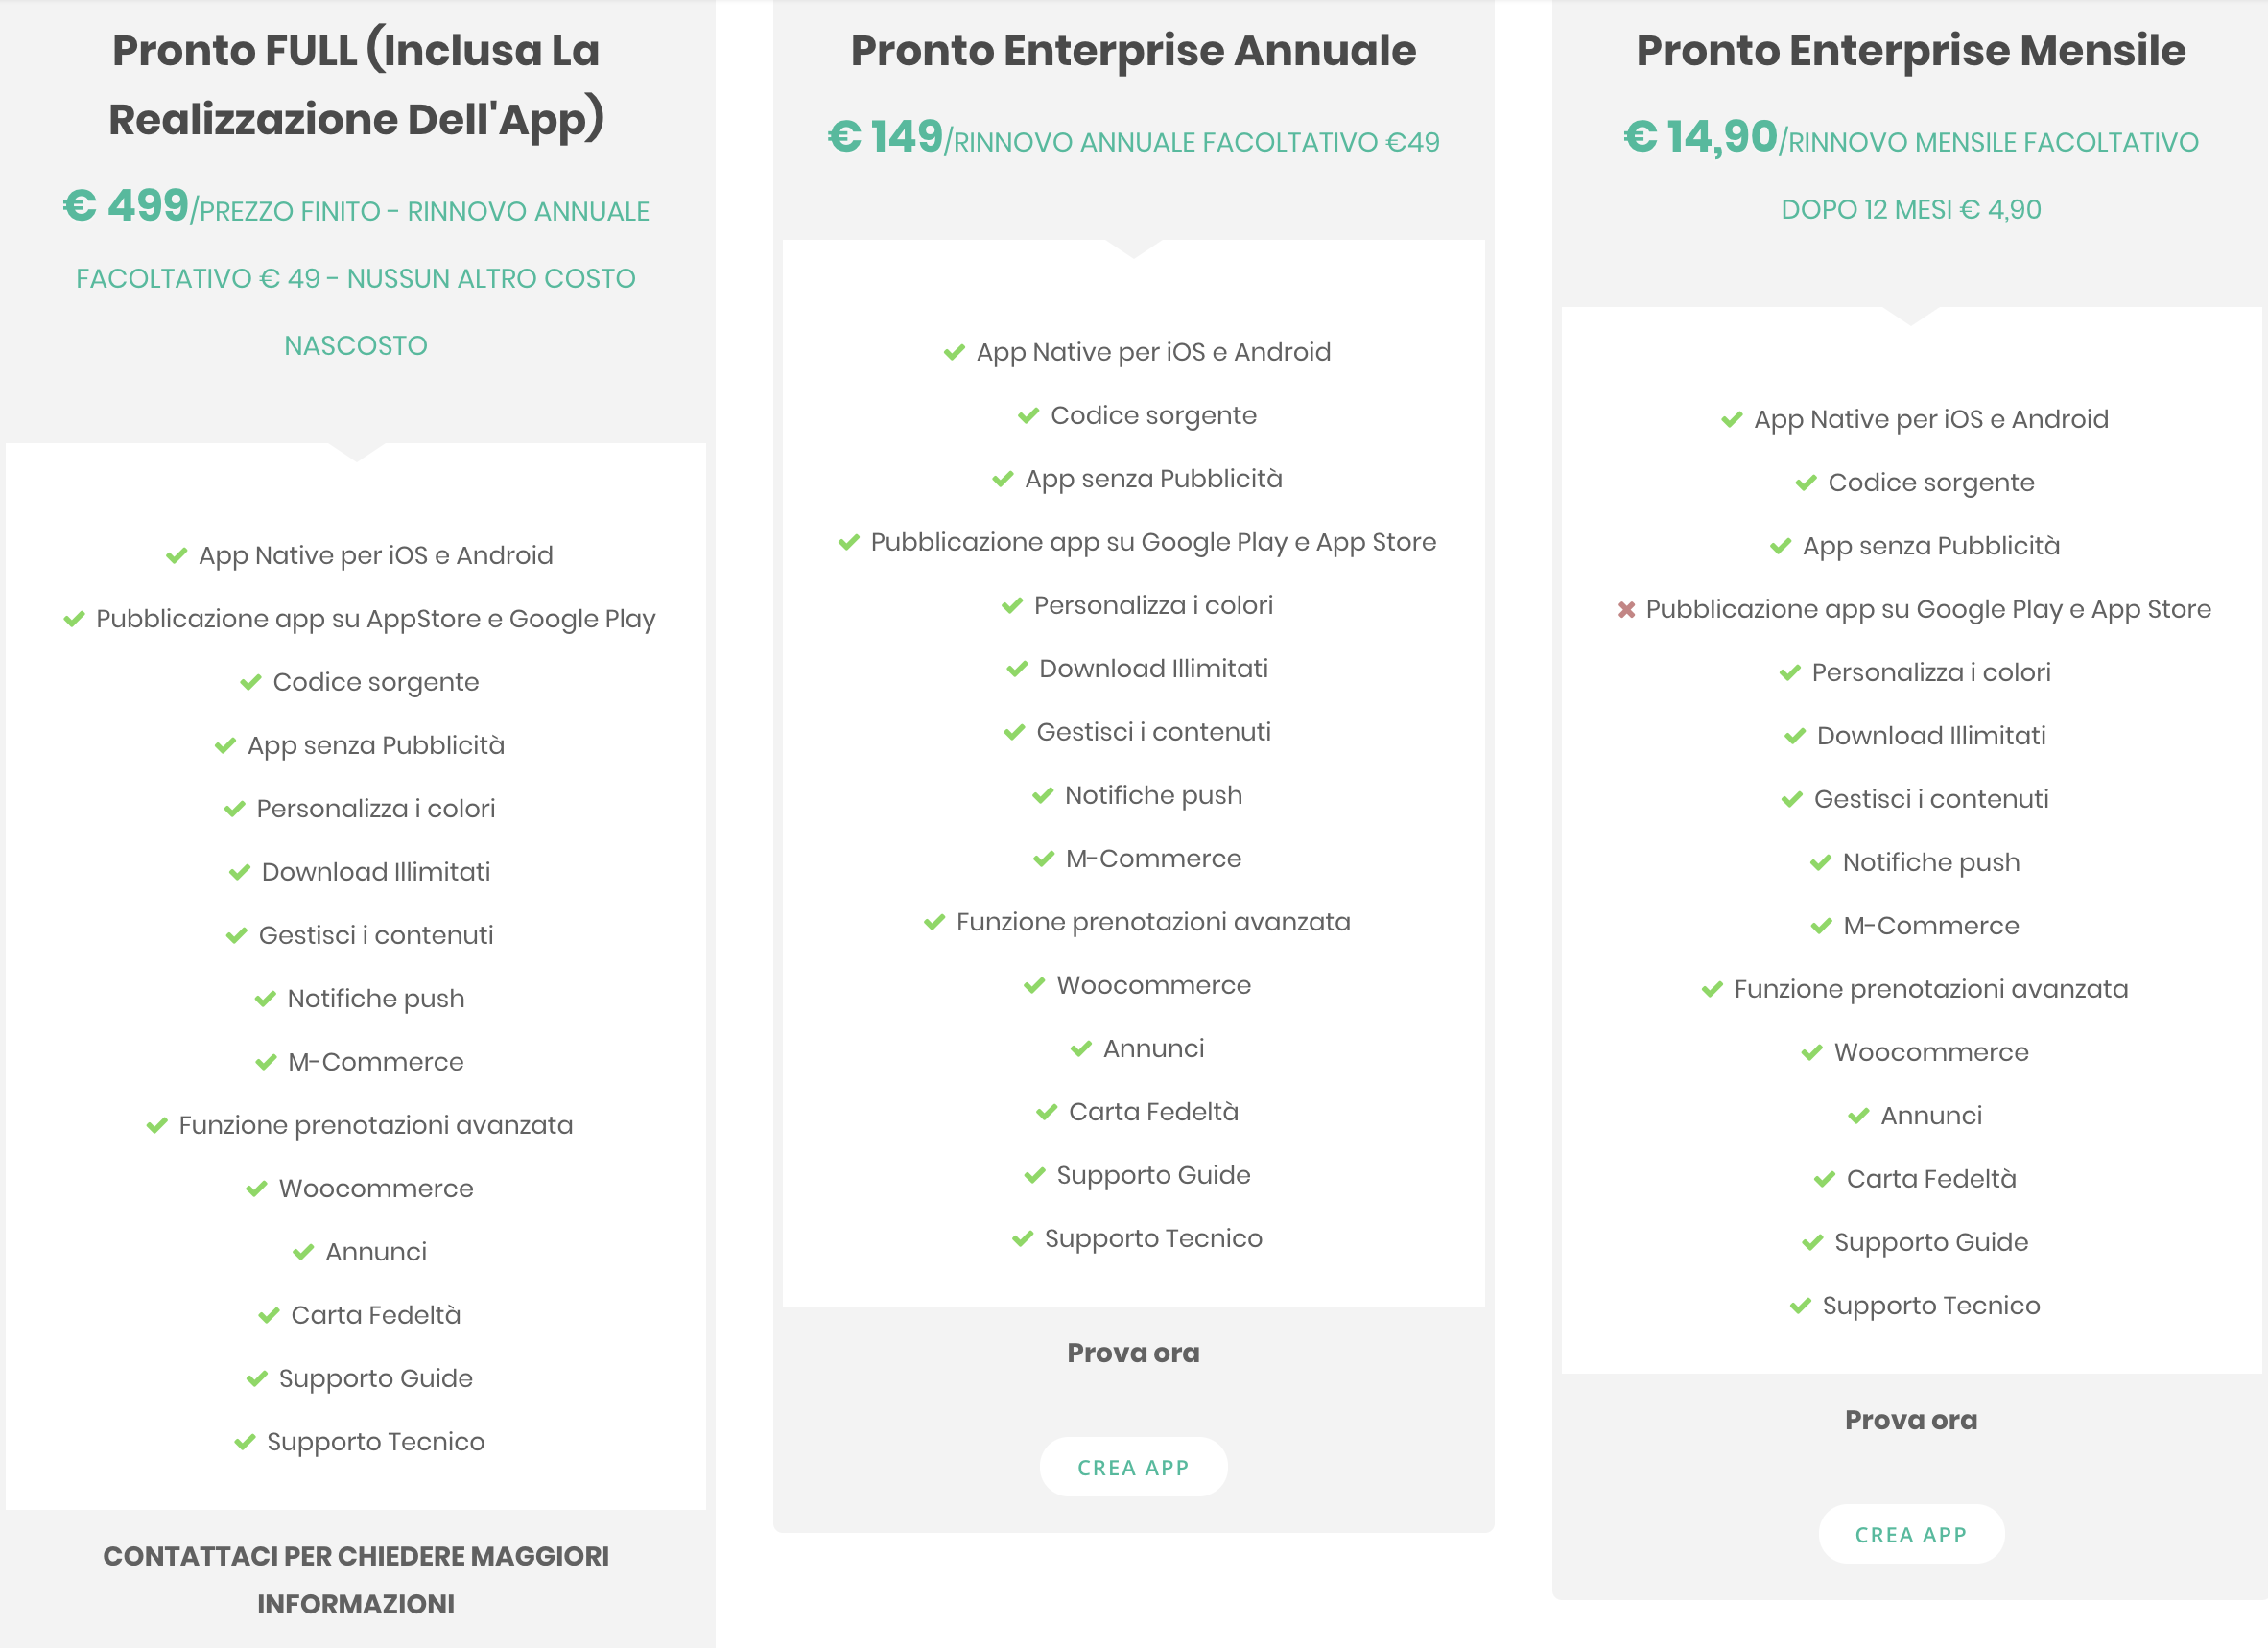Click the Pronto Enterprise Mensile heading
Image resolution: width=2268 pixels, height=1648 pixels.
point(1911,50)
